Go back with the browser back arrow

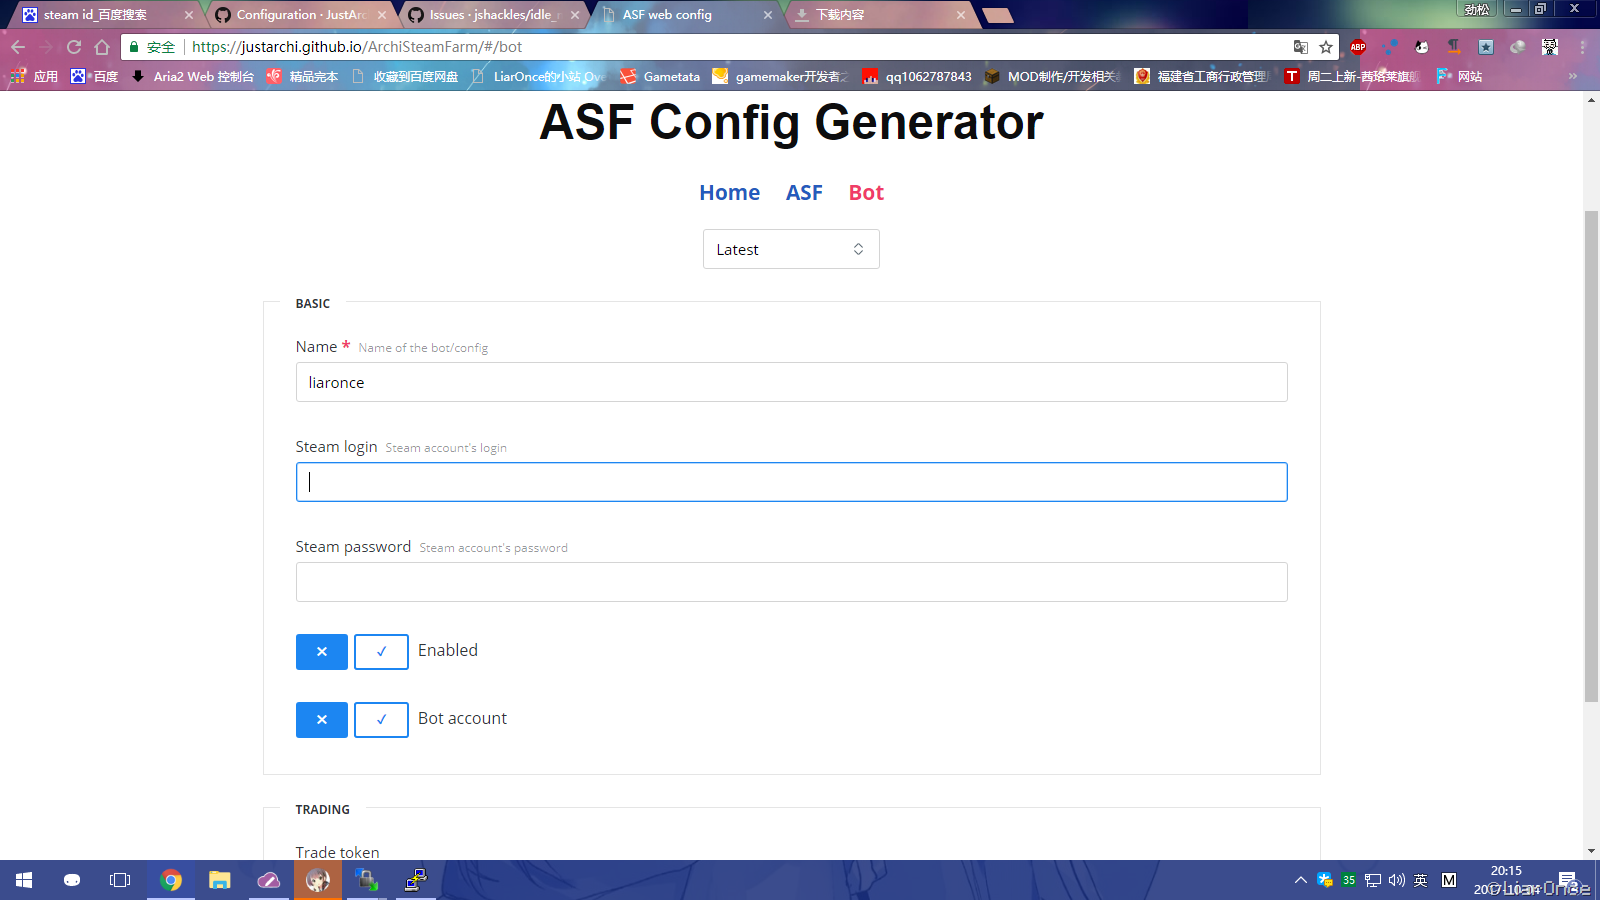pyautogui.click(x=18, y=47)
